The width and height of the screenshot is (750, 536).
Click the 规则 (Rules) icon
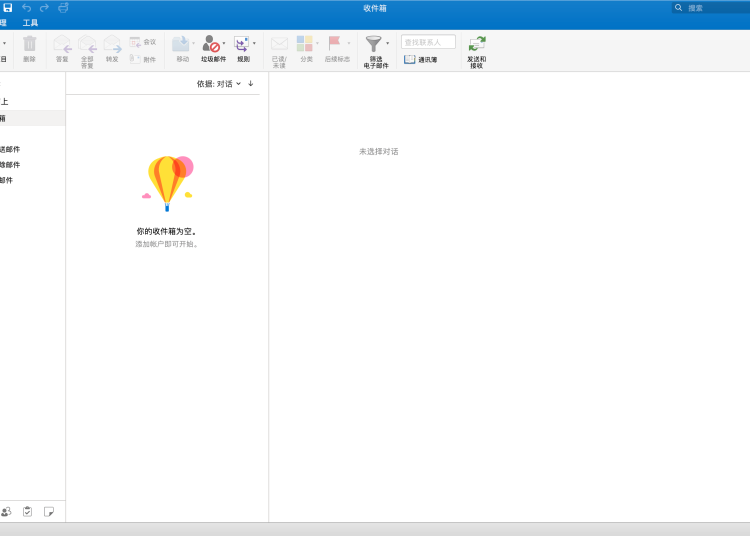pyautogui.click(x=242, y=44)
